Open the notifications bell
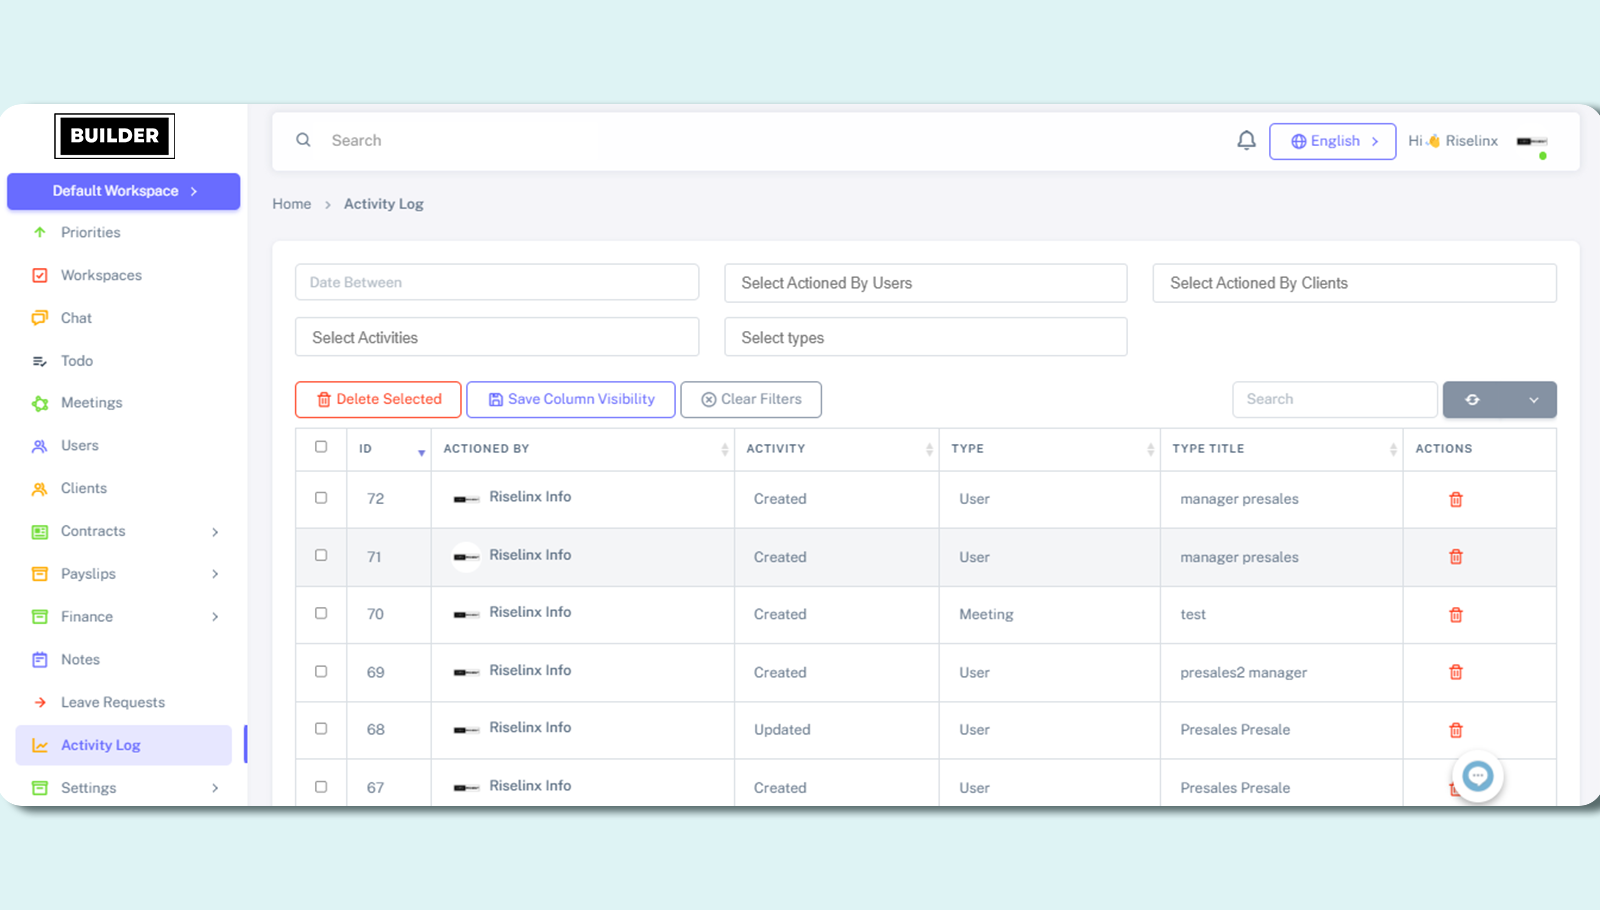The image size is (1600, 910). click(x=1246, y=141)
